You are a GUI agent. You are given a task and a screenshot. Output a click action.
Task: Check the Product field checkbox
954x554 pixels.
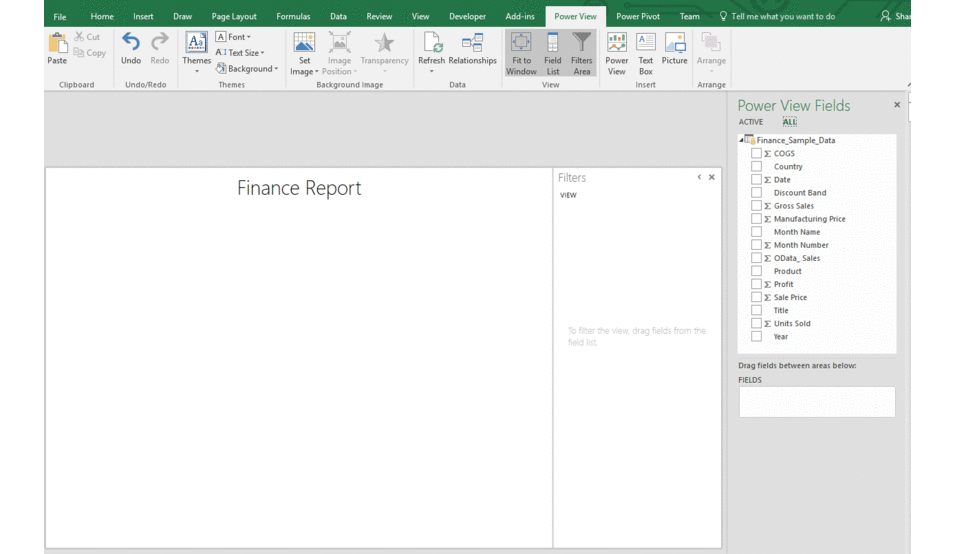pyautogui.click(x=756, y=271)
